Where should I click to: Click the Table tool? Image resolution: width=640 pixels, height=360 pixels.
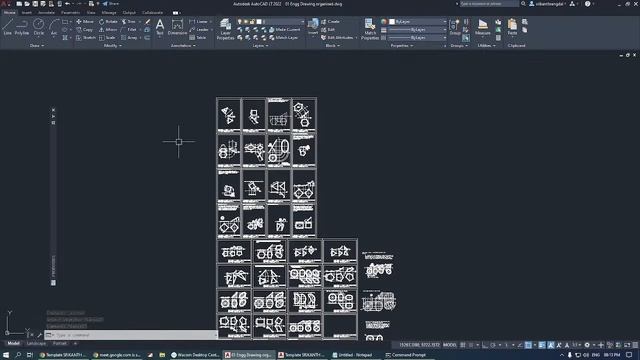(198, 38)
